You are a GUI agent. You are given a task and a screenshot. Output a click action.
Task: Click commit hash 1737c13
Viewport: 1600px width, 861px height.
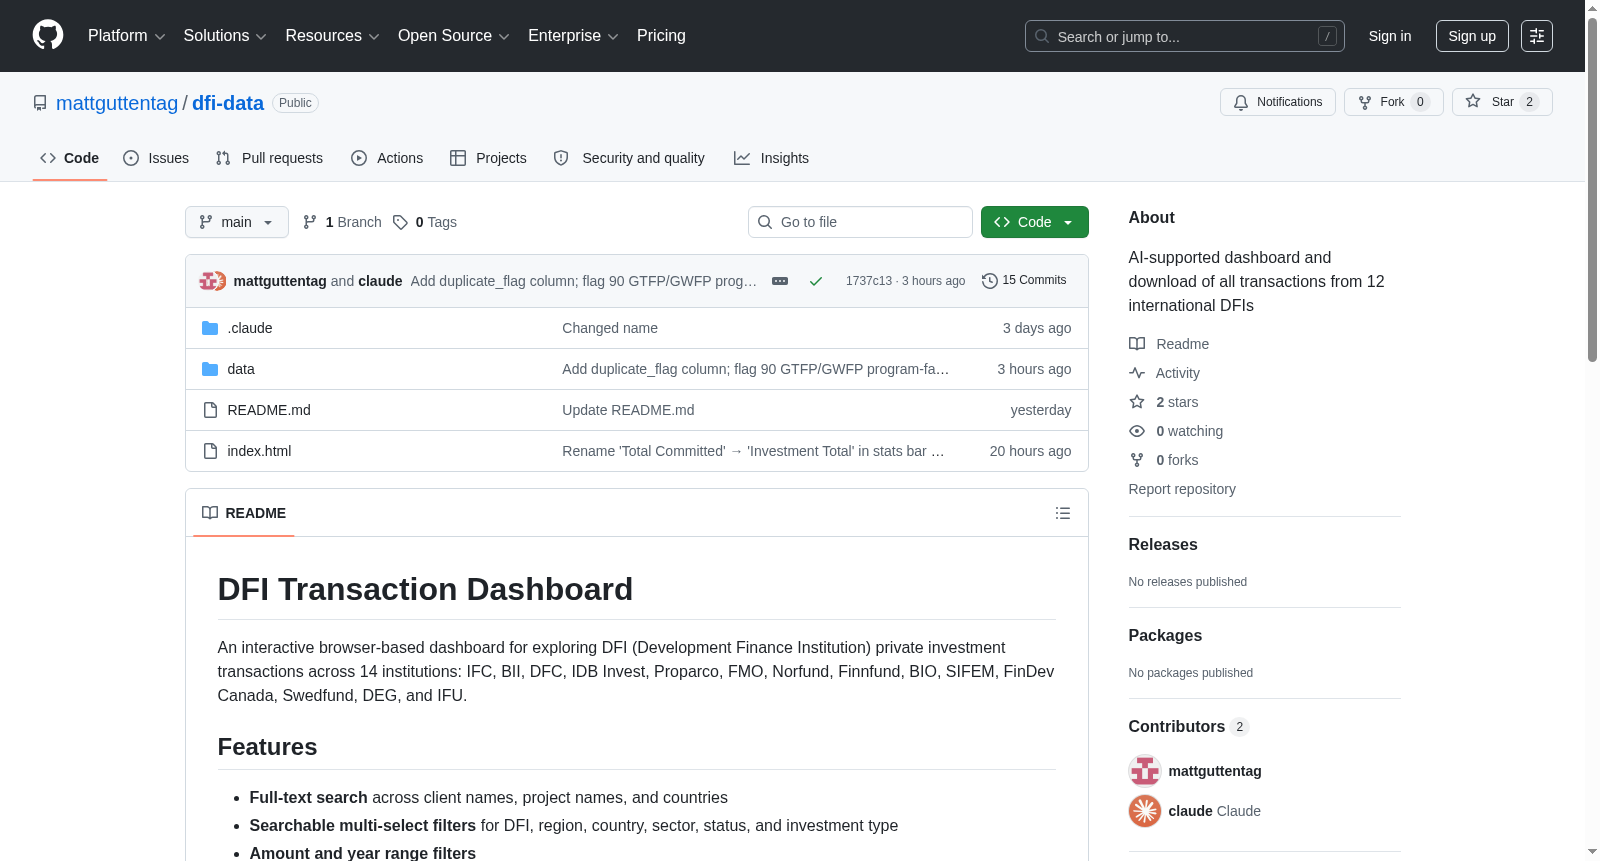click(x=869, y=281)
